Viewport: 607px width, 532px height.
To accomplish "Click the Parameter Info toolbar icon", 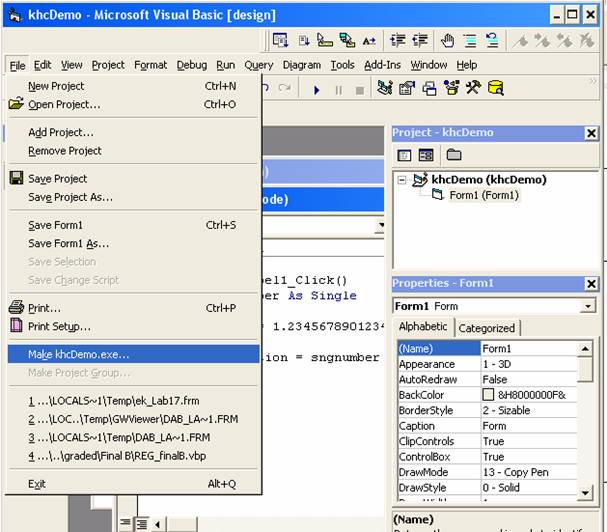I will click(x=347, y=40).
